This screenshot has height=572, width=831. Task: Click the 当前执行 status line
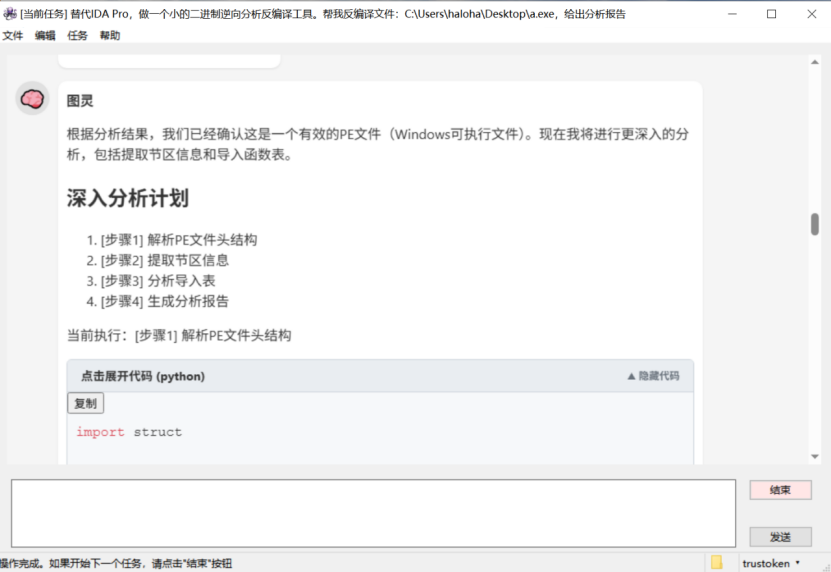[x=179, y=336]
